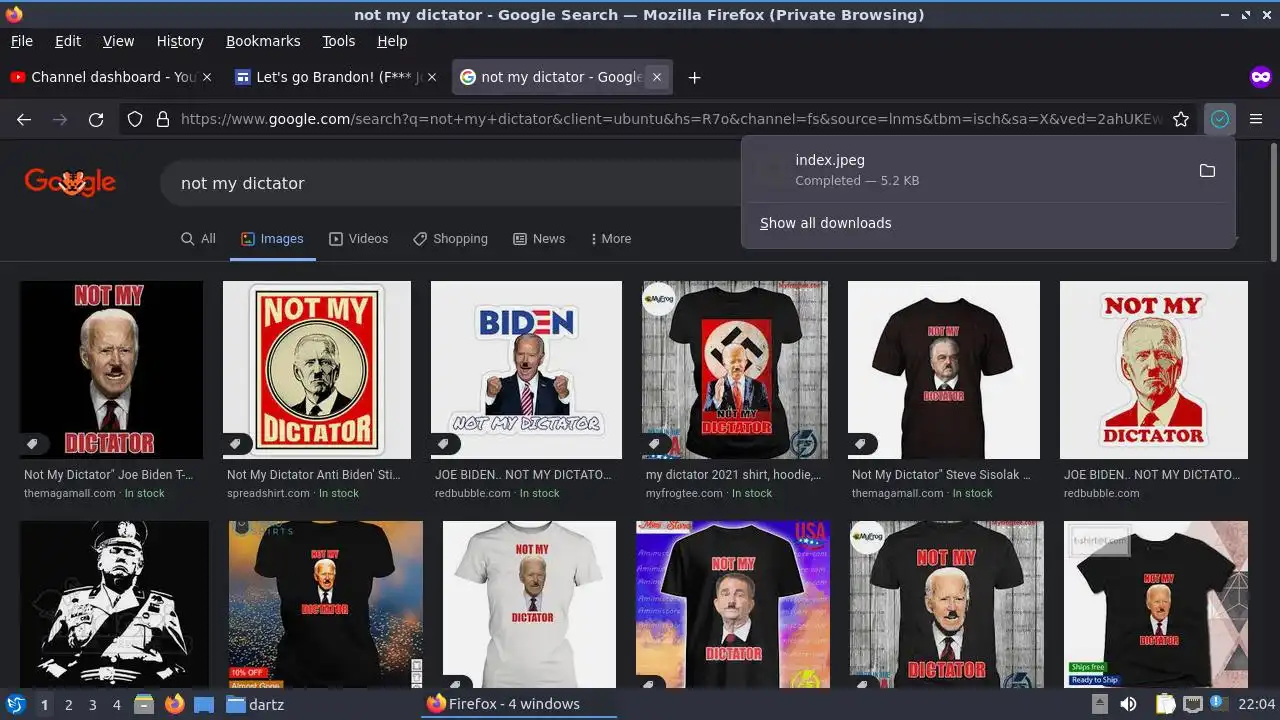Bookmark this page with star icon
Viewport: 1280px width, 720px height.
(x=1181, y=119)
